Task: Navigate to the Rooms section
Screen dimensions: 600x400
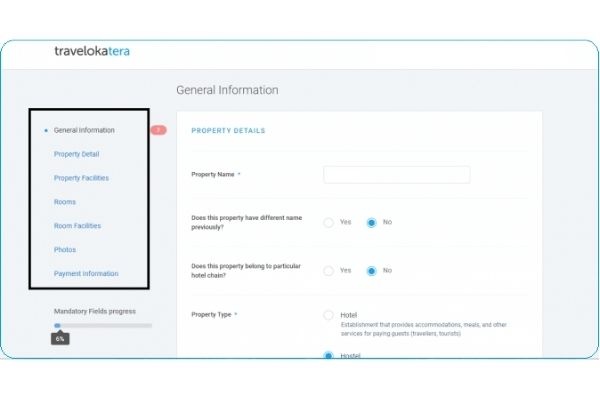Action: (65, 202)
